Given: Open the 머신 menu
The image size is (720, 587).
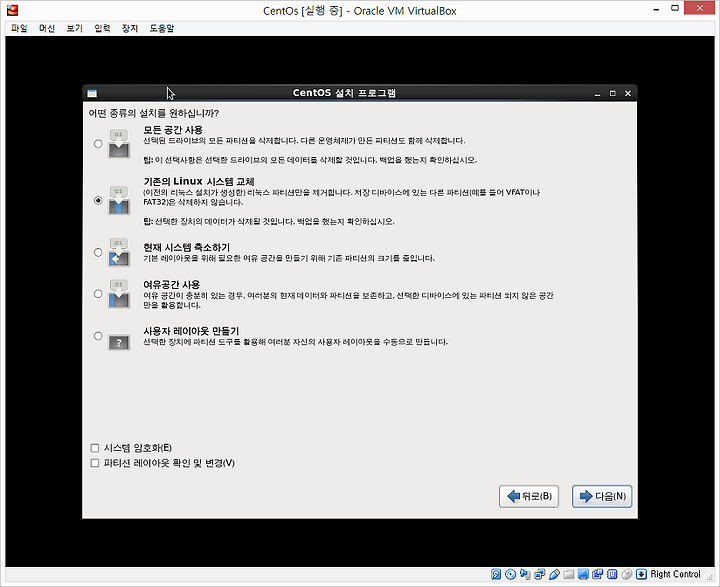Looking at the screenshot, I should coord(47,28).
